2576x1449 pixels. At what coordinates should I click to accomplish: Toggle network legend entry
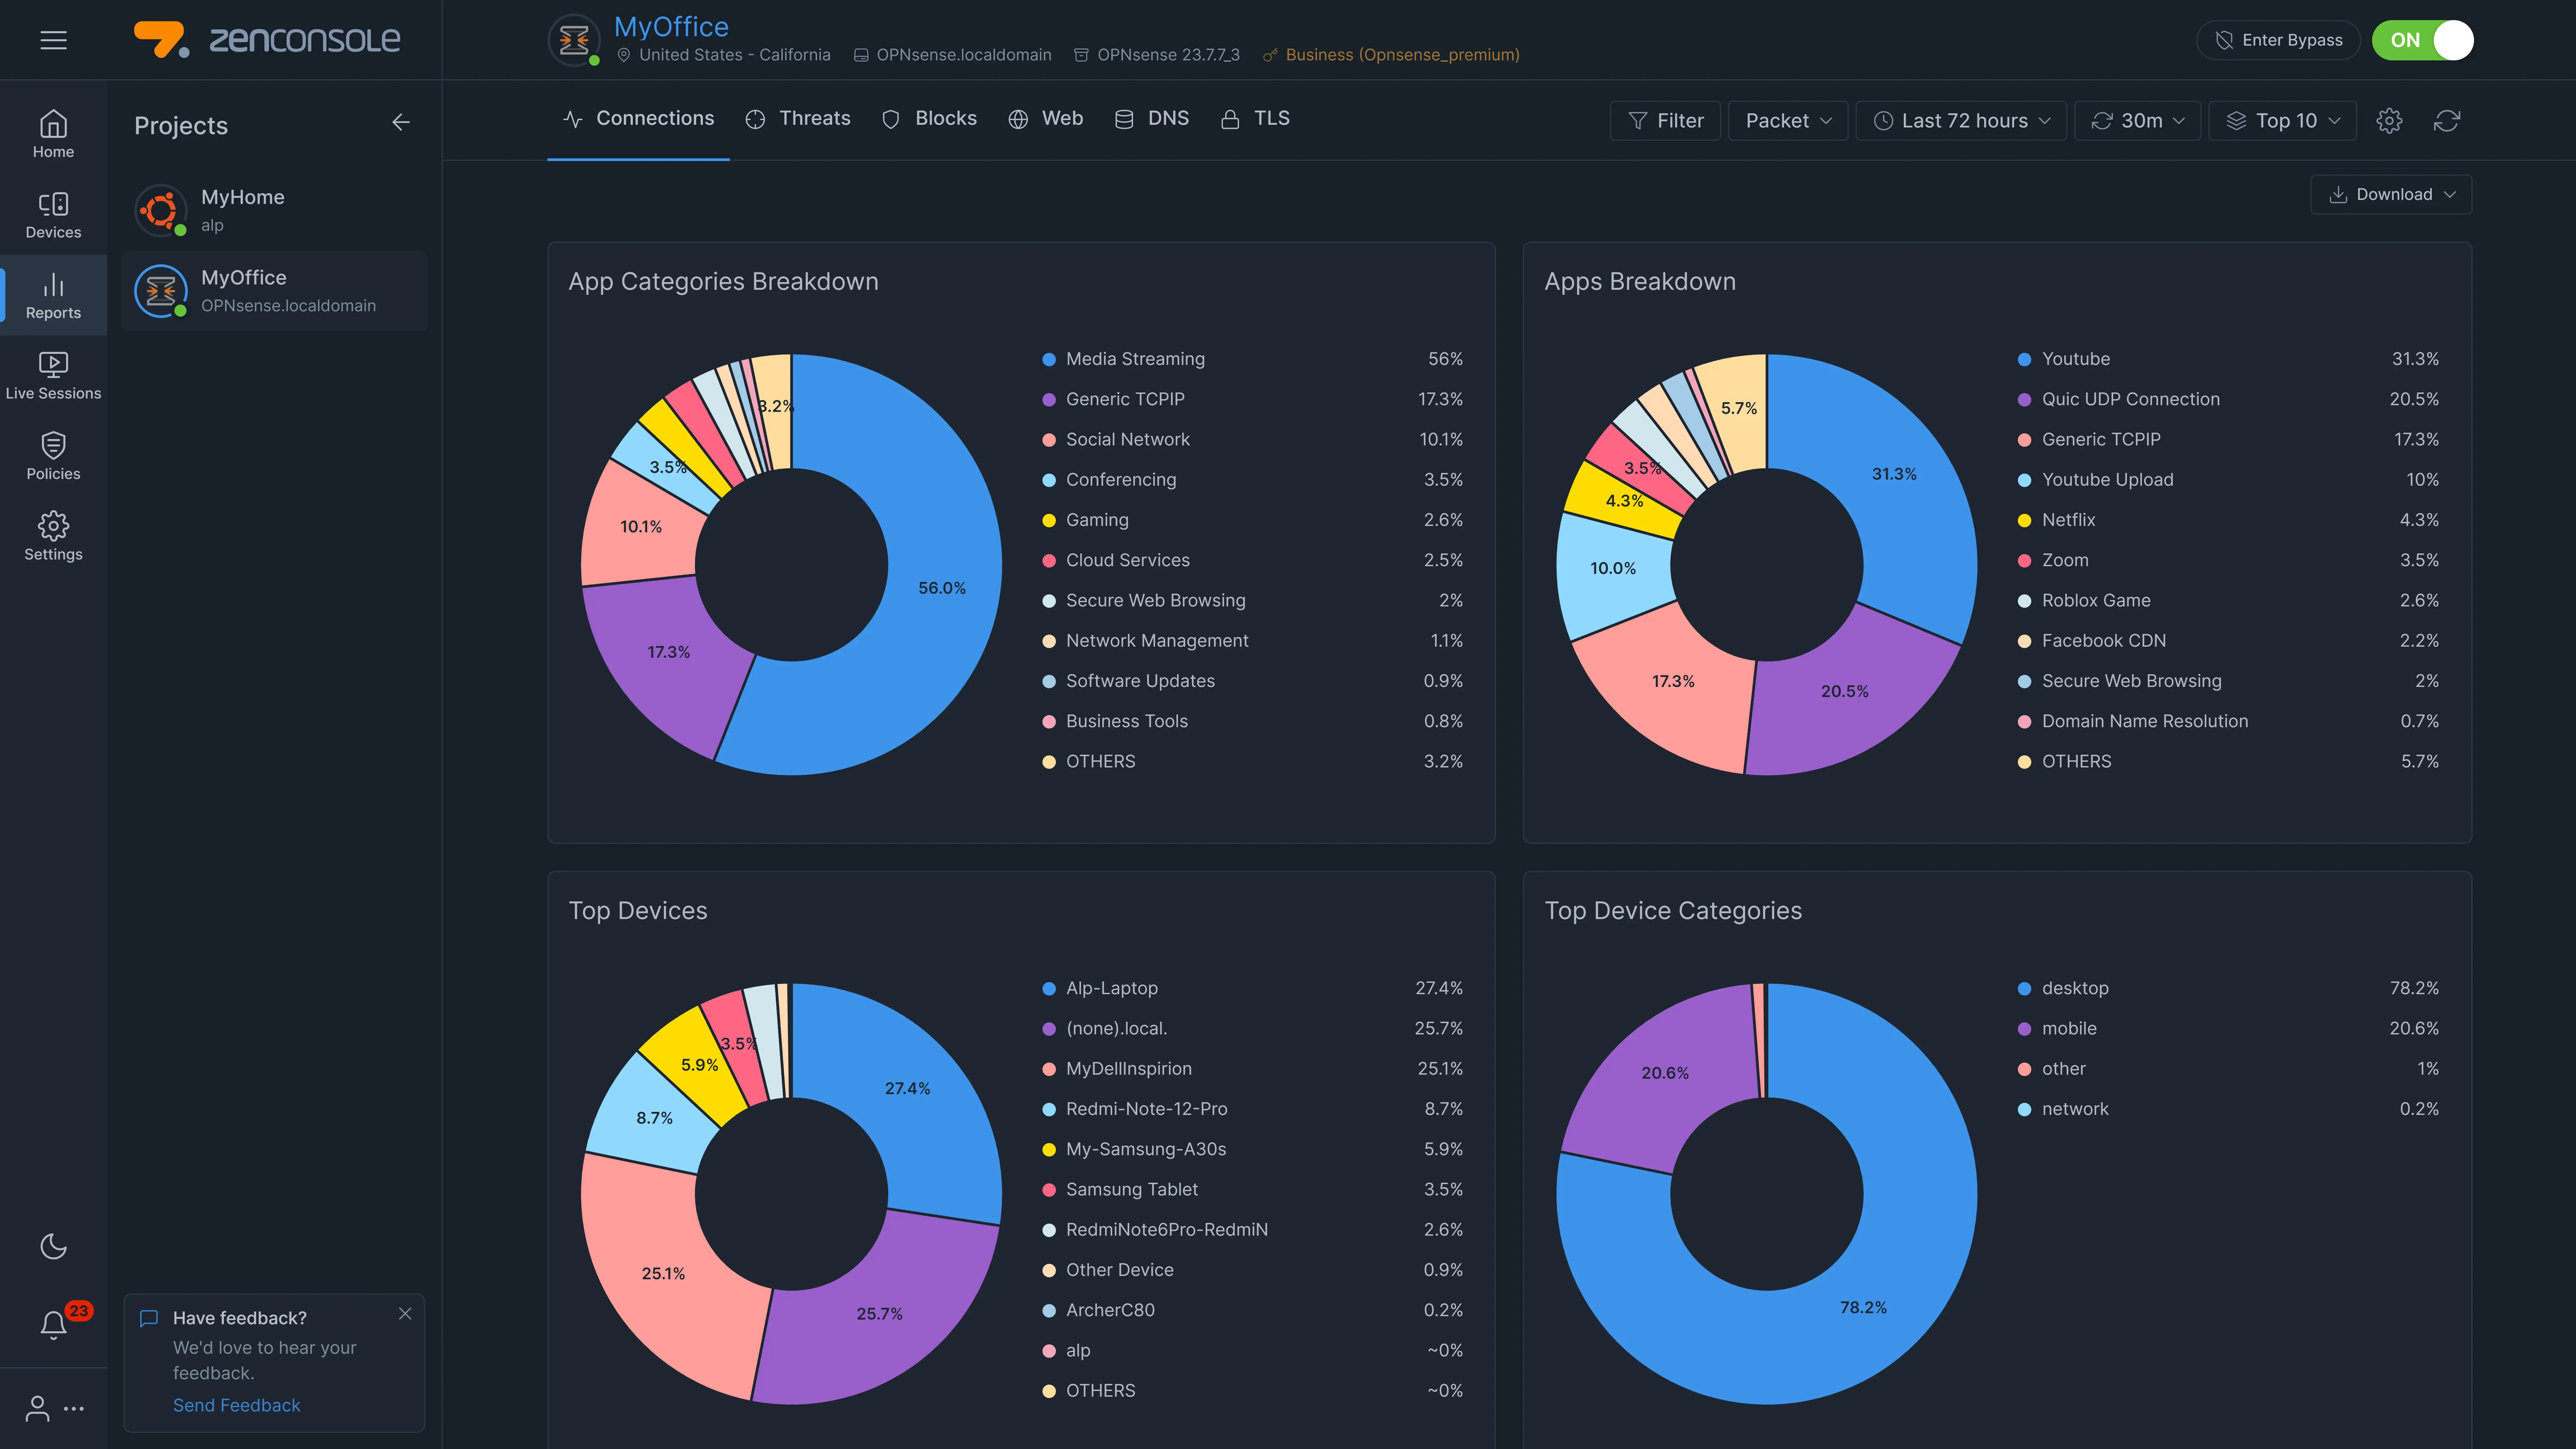click(x=2228, y=1109)
